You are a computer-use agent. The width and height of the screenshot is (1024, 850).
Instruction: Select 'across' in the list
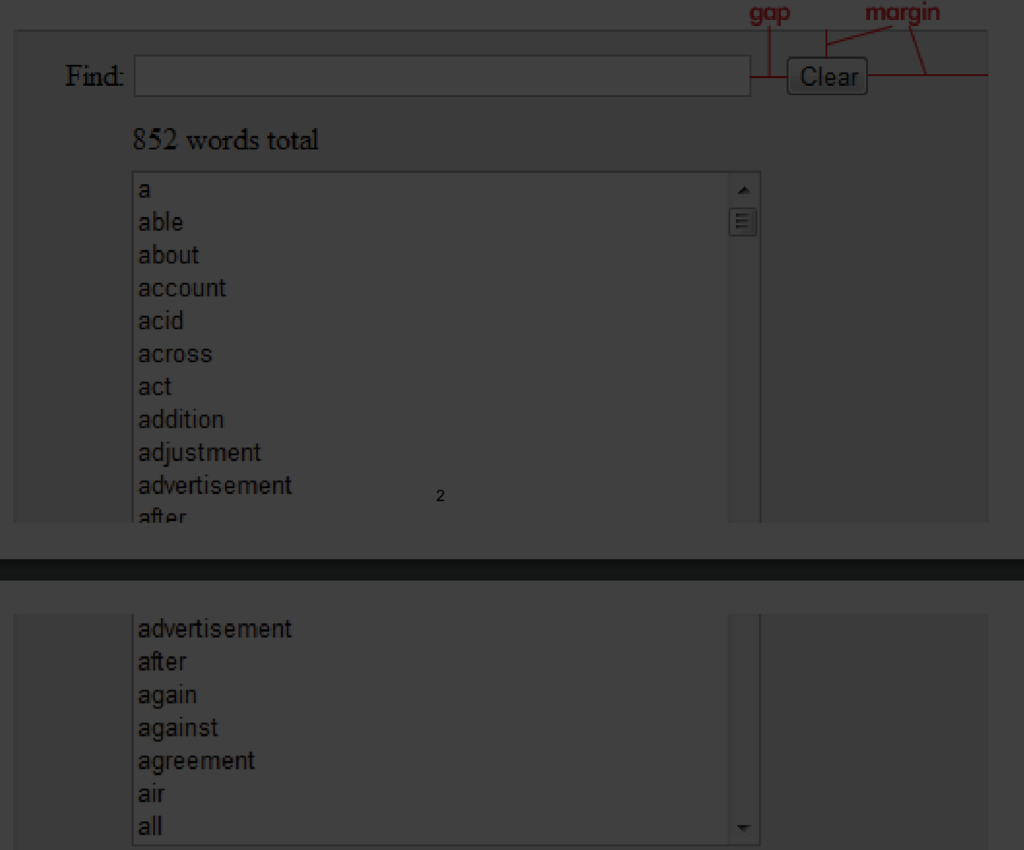coord(175,354)
